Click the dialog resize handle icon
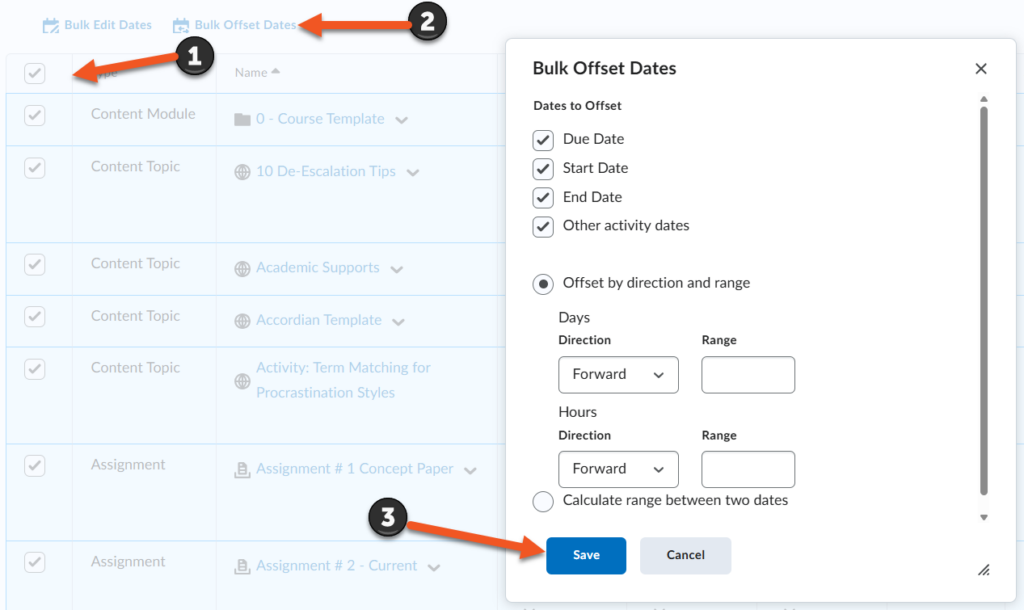The image size is (1024, 610). pyautogui.click(x=983, y=570)
